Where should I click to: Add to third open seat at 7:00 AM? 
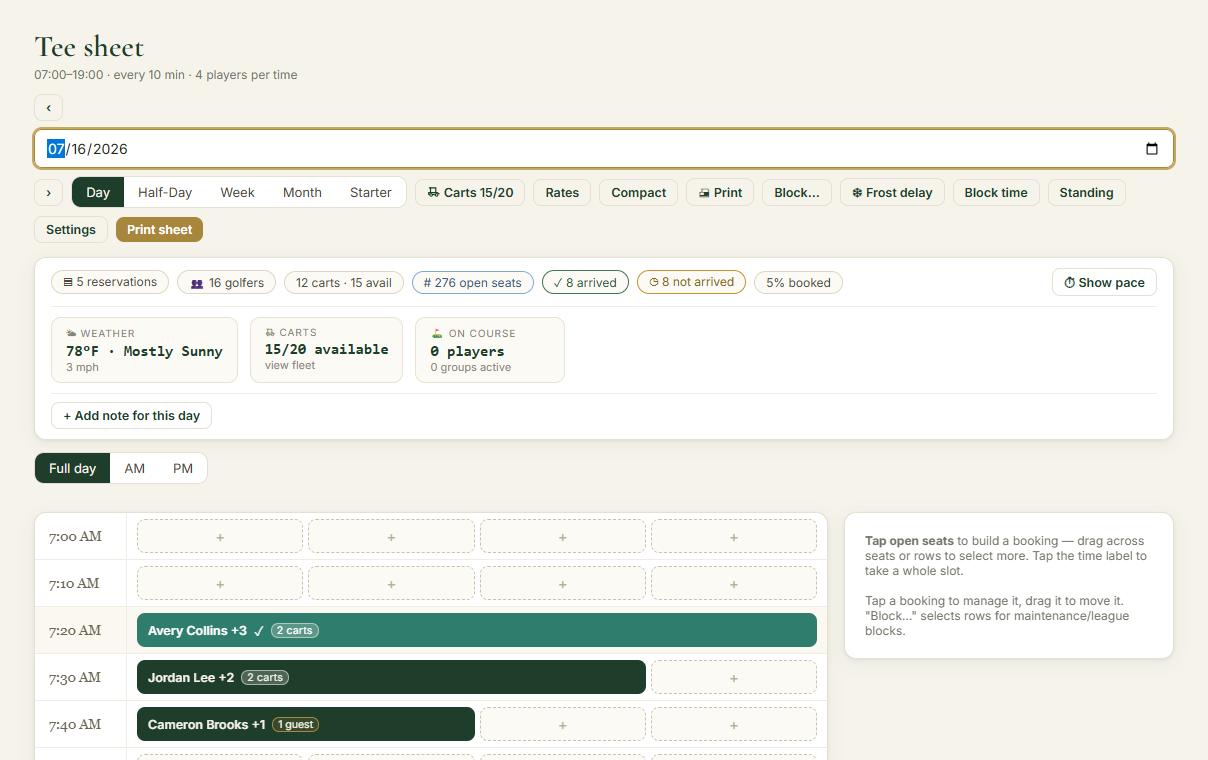click(x=563, y=537)
